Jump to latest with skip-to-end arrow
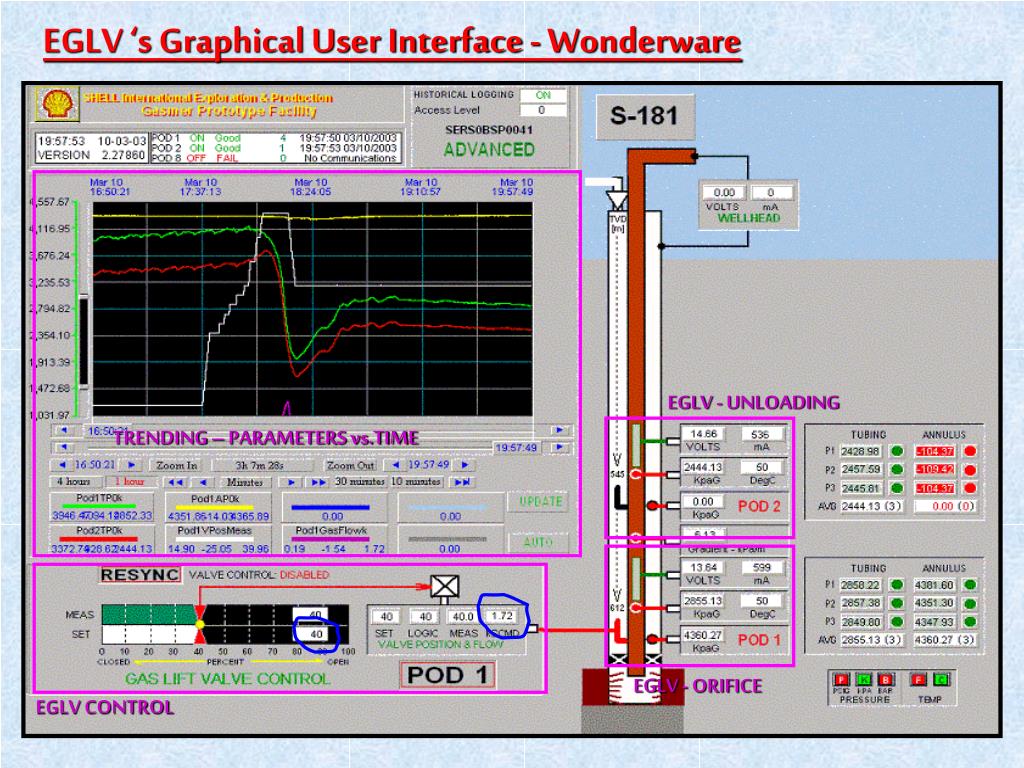This screenshot has height=768, width=1024. [x=461, y=482]
